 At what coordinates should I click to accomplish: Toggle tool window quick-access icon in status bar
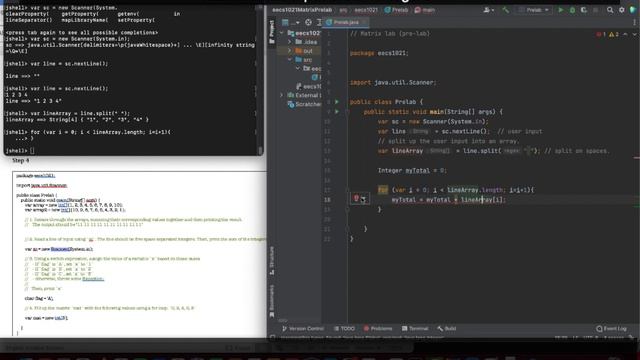click(273, 338)
